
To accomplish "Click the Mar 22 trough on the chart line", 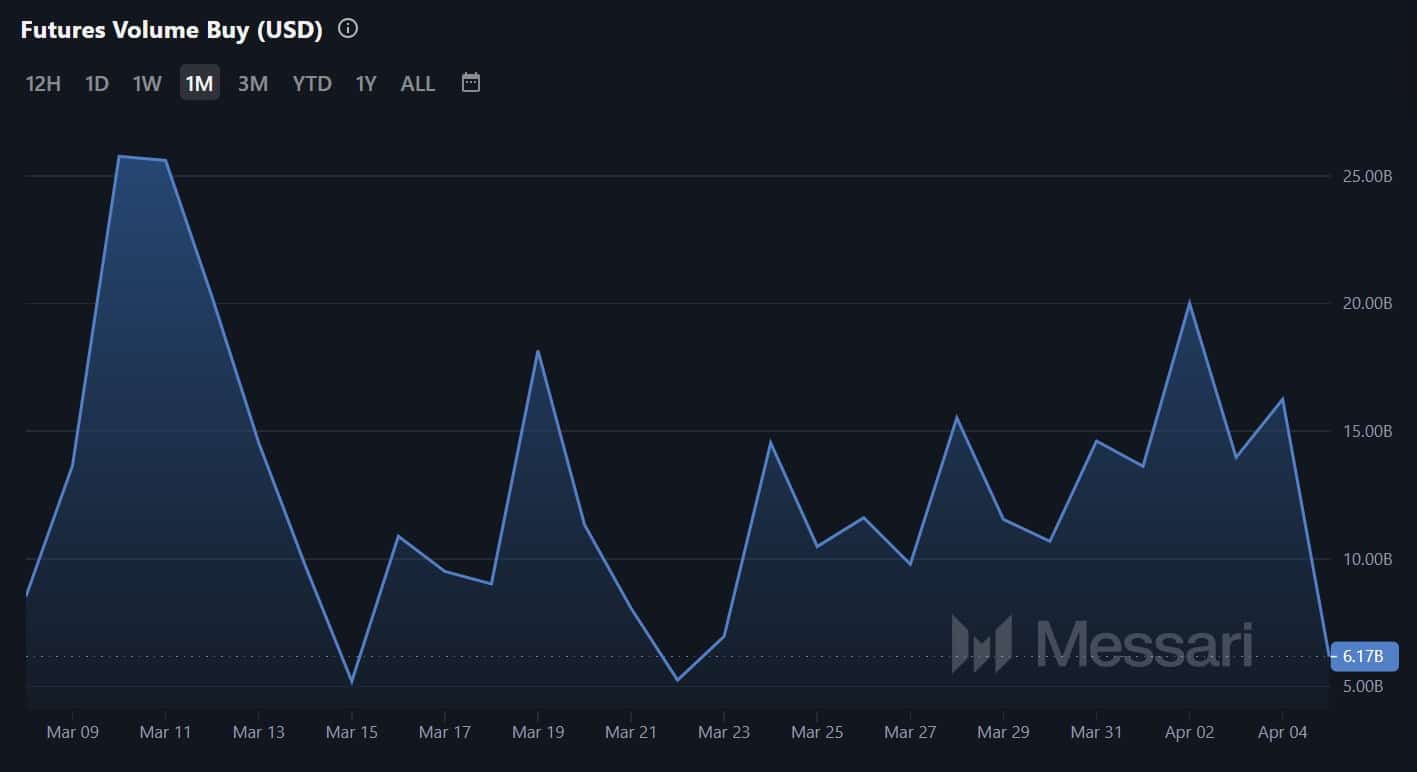I will tap(677, 680).
